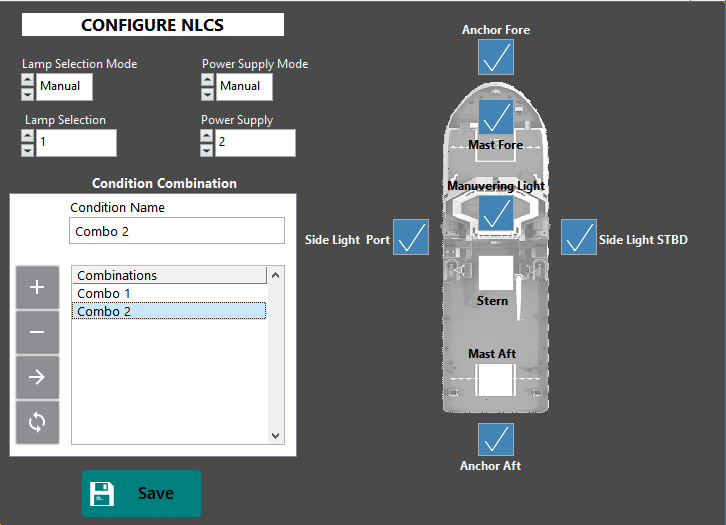The image size is (726, 525).
Task: Toggle the Manuvering Light checkbox
Action: pyautogui.click(x=495, y=213)
